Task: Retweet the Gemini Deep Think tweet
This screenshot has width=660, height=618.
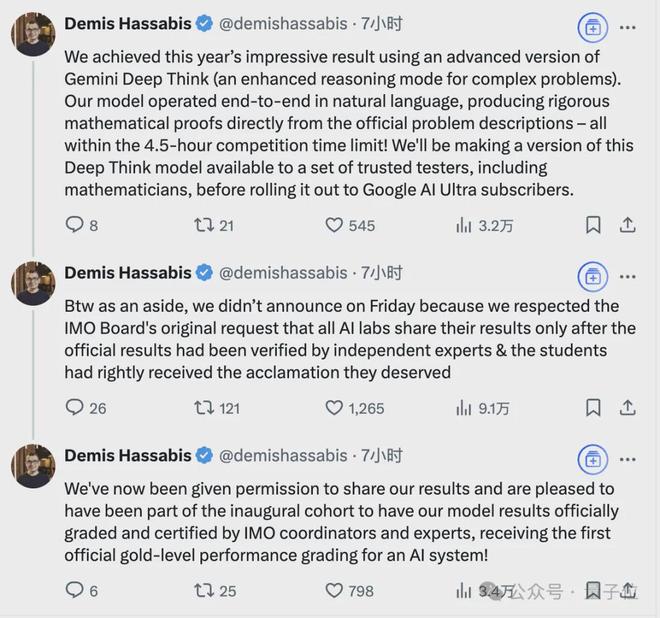Action: 204,225
